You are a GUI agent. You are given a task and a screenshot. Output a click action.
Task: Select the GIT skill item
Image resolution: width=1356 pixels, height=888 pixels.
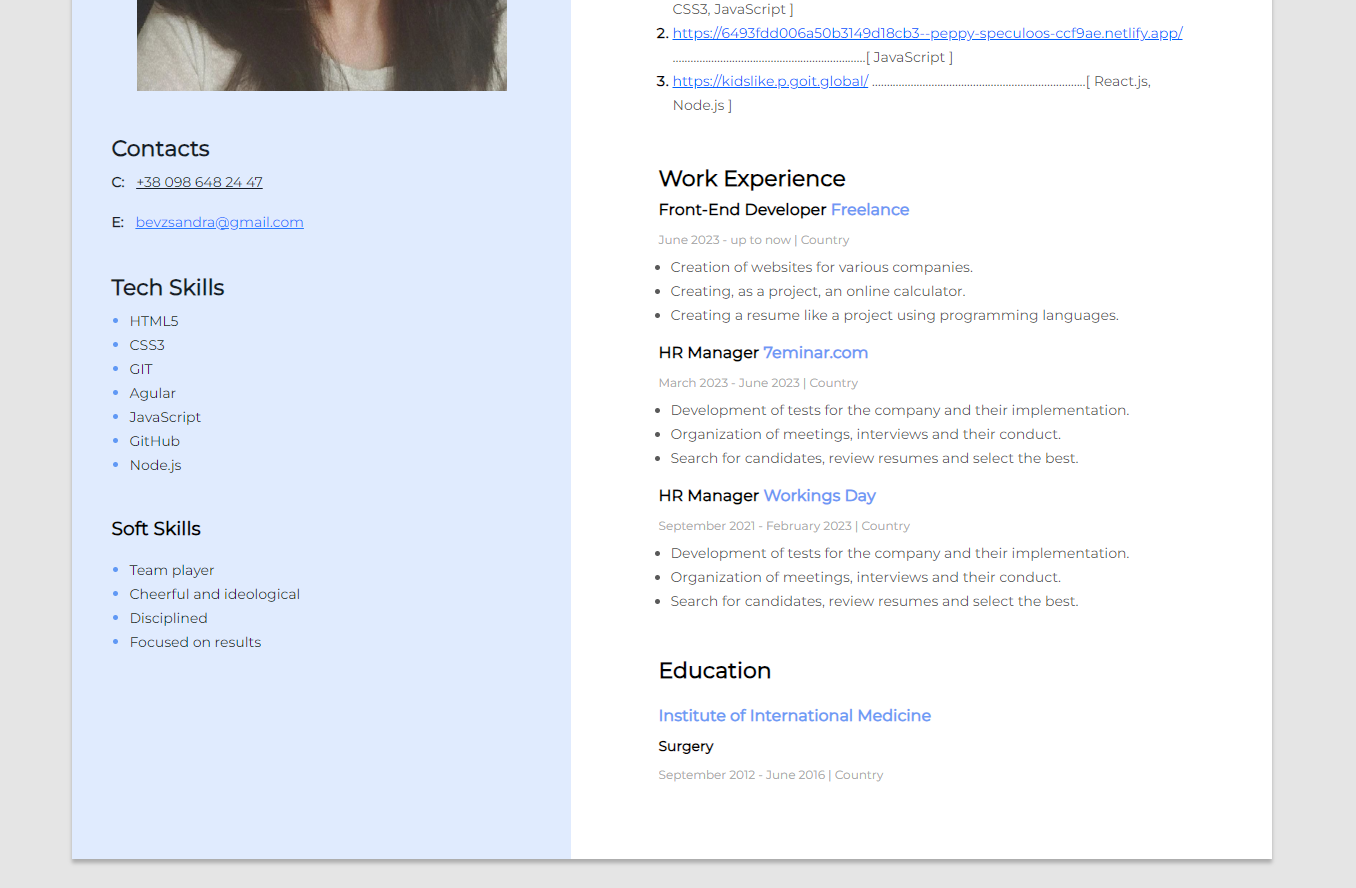coord(141,369)
